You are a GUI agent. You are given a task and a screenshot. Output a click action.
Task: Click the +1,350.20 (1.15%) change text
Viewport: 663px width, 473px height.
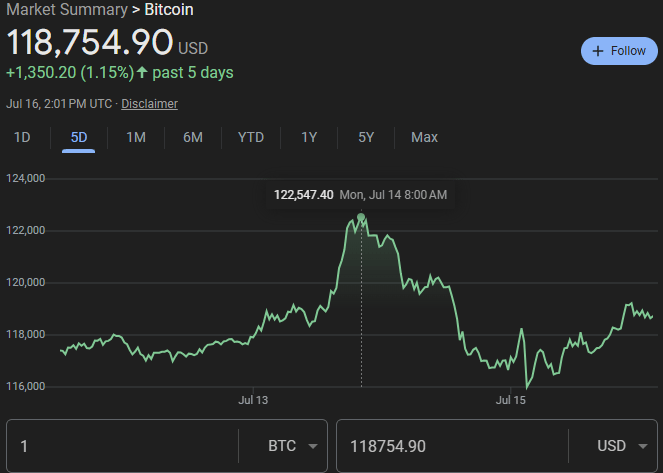[x=70, y=73]
